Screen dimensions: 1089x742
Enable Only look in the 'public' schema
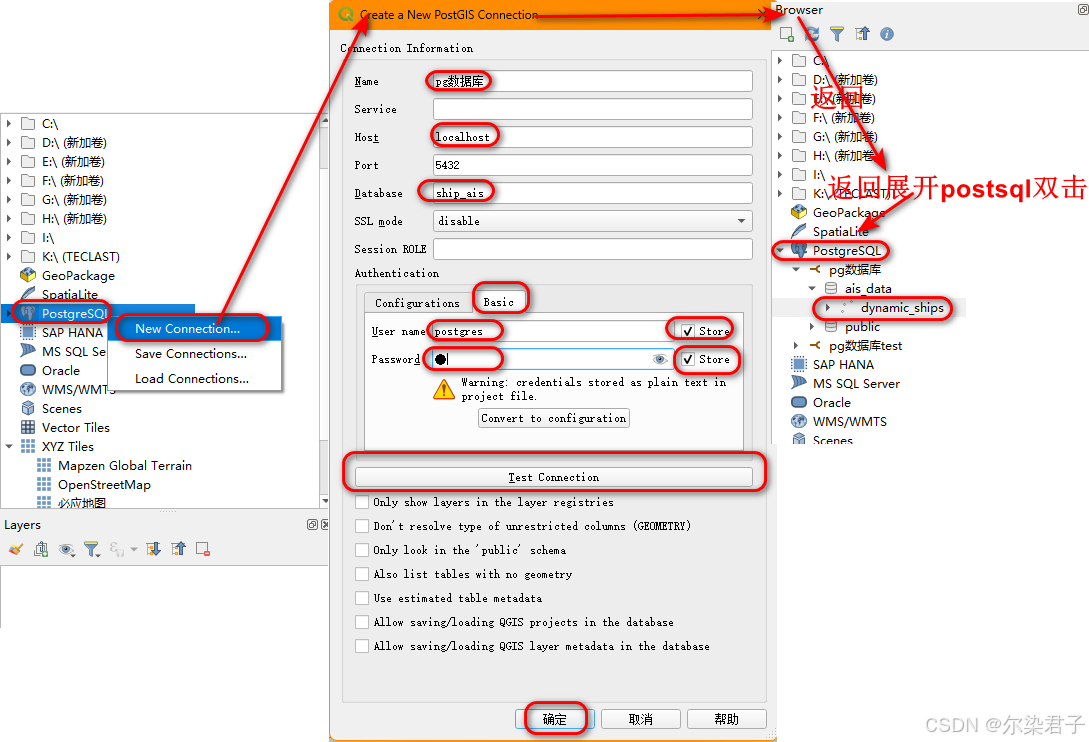point(362,550)
